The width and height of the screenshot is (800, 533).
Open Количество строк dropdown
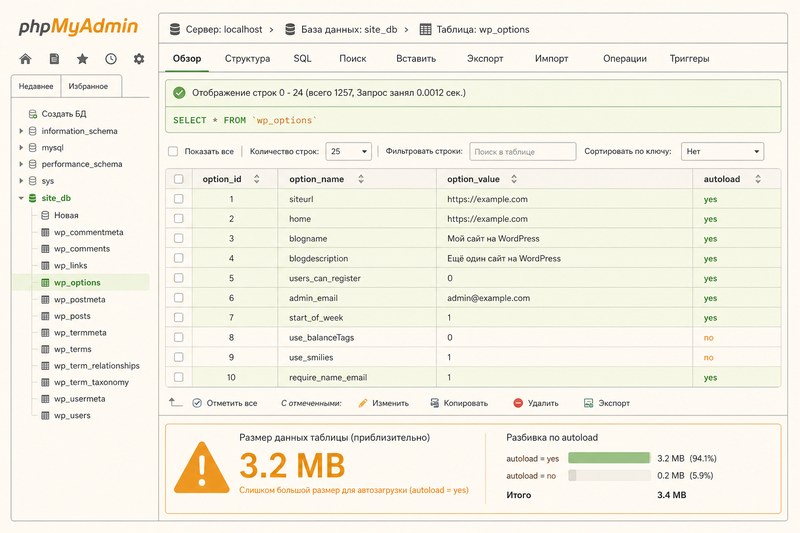[348, 151]
